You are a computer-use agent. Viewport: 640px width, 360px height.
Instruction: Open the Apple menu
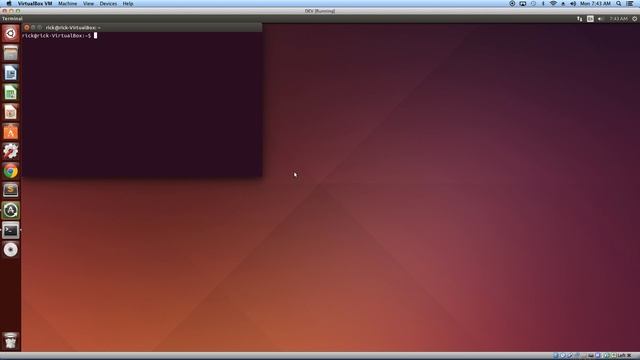coord(9,3)
